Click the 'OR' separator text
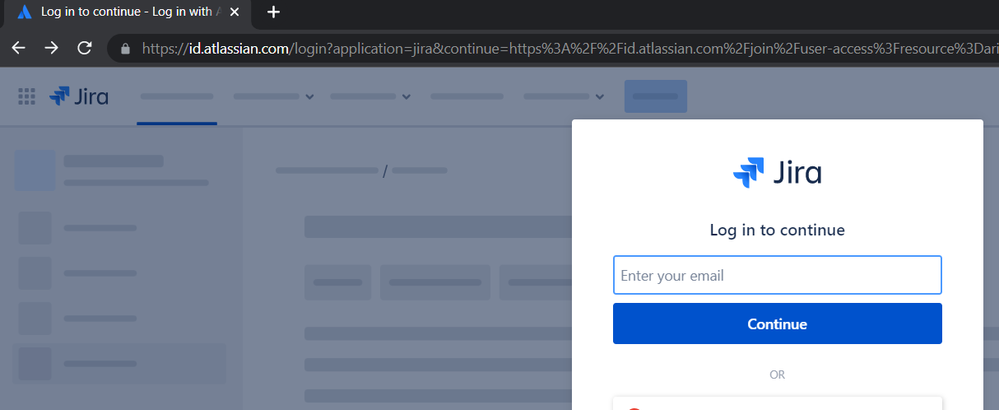 777,375
